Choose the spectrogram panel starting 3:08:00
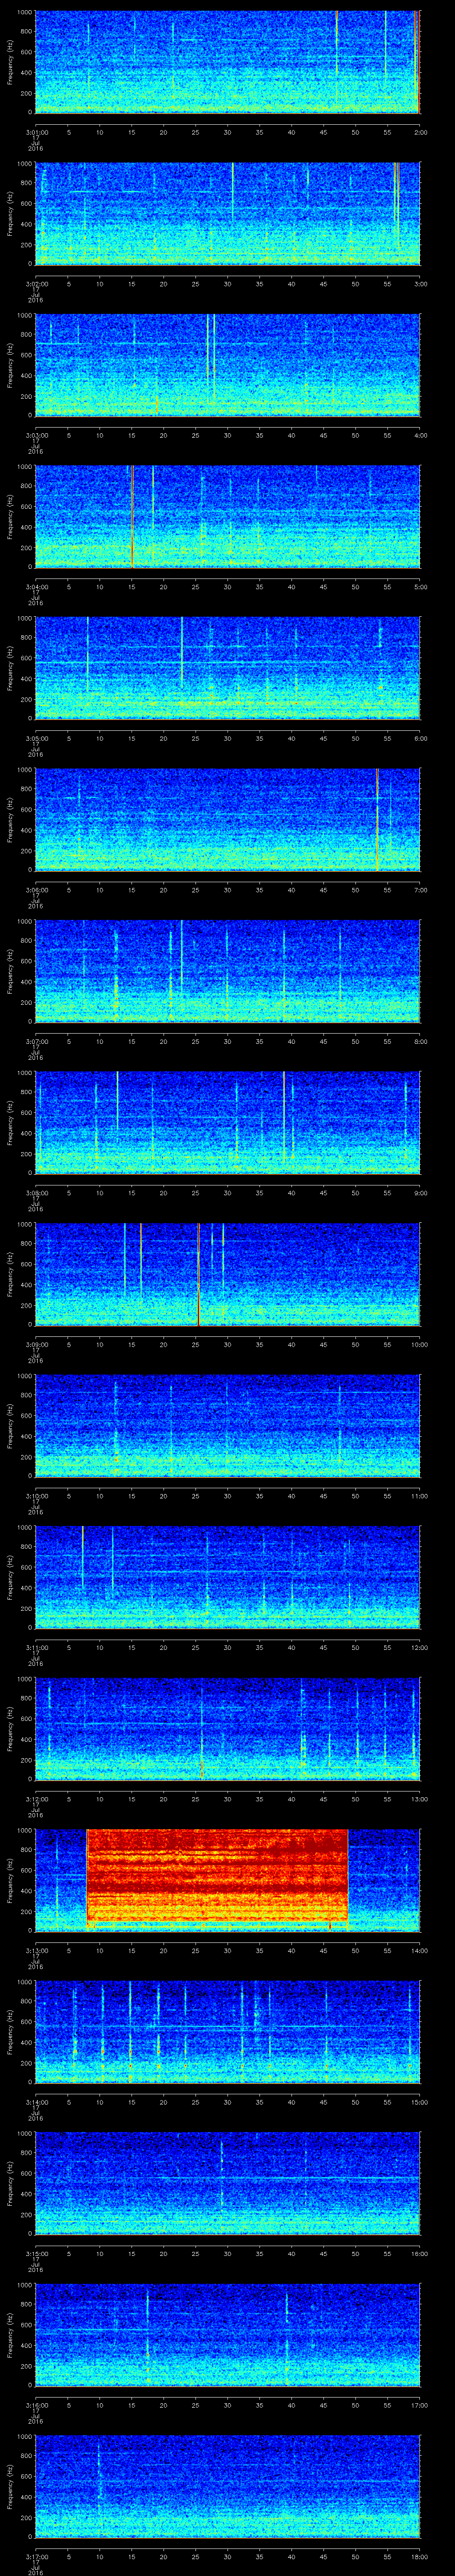 [x=228, y=1123]
